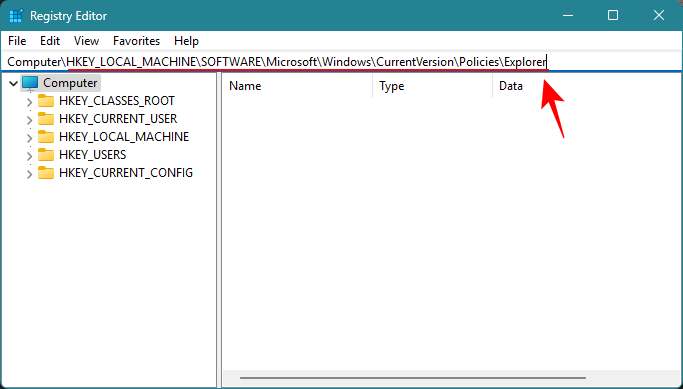The height and width of the screenshot is (389, 683).
Task: Click the HKEY_LOCAL_MACHINE folder icon
Action: pos(46,137)
